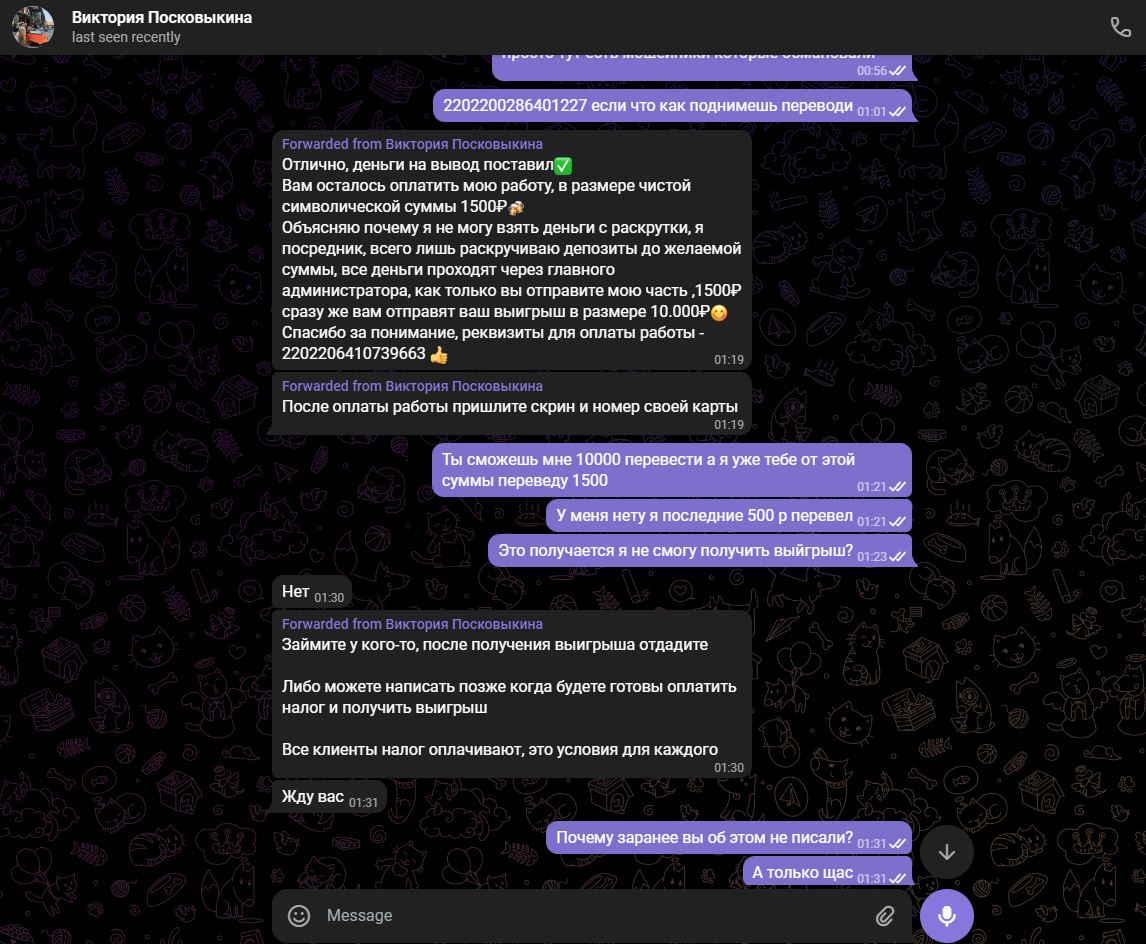Attach a file using paperclip icon
This screenshot has width=1146, height=944.
(884, 916)
